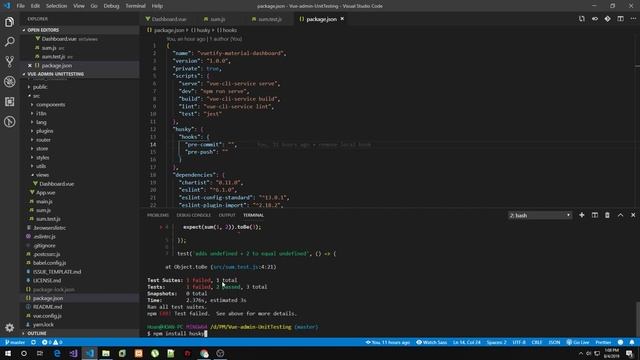Close package.json in Open Editors list
Viewport: 640px width, 360px height.
click(x=30, y=65)
